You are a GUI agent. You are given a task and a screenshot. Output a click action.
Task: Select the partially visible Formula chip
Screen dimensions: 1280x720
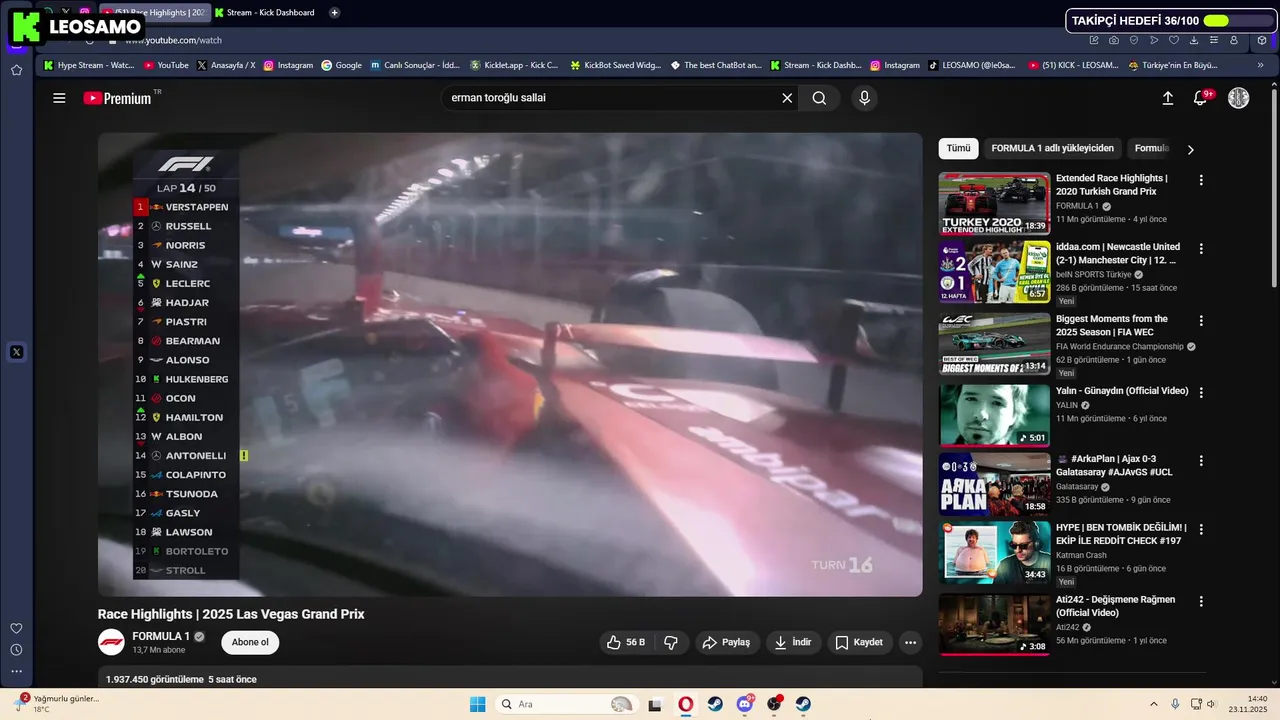point(1150,148)
